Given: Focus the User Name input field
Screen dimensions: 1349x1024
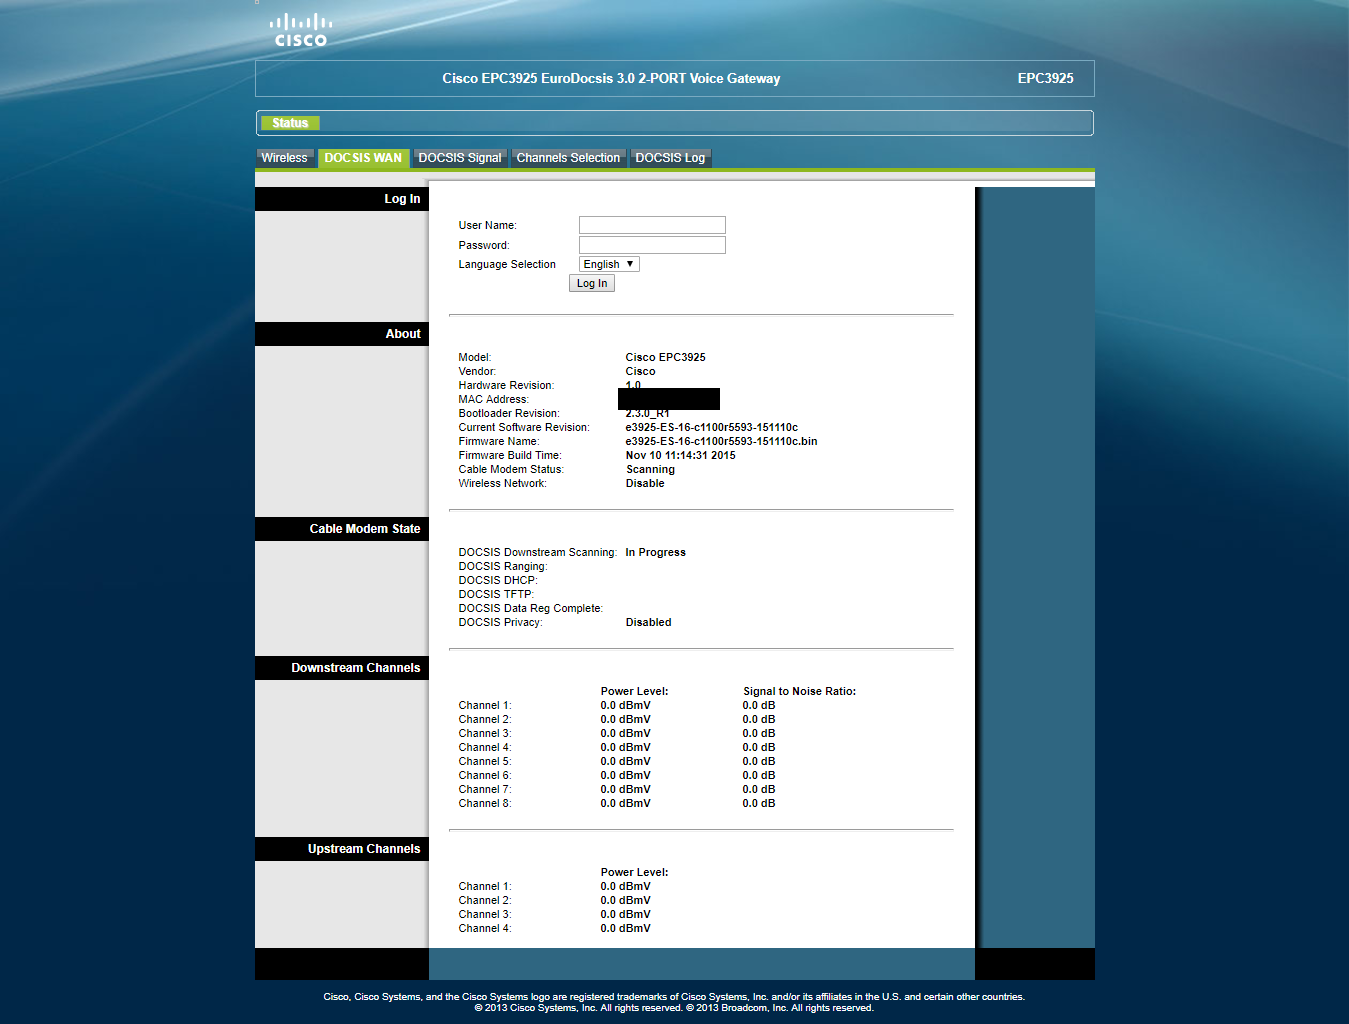Looking at the screenshot, I should click(x=652, y=225).
